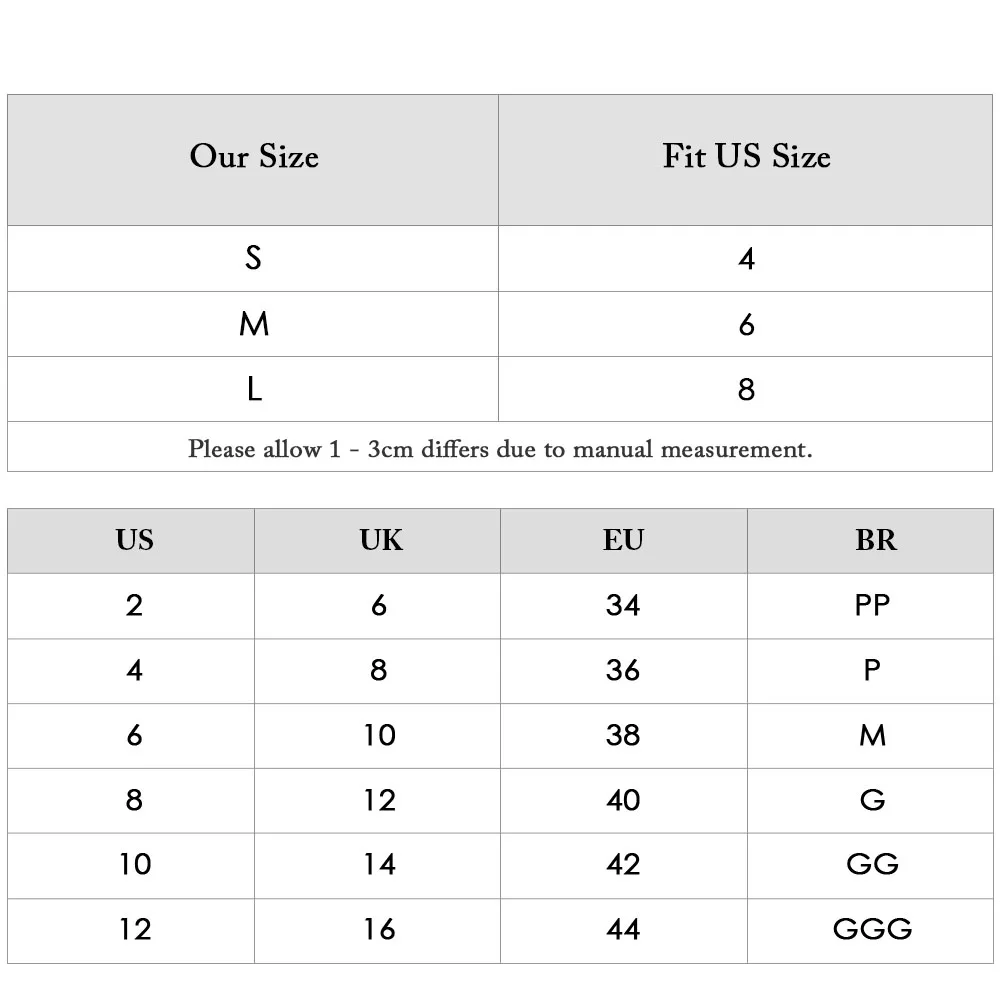Click US size 12 cell
The image size is (1000, 1000).
(x=131, y=930)
